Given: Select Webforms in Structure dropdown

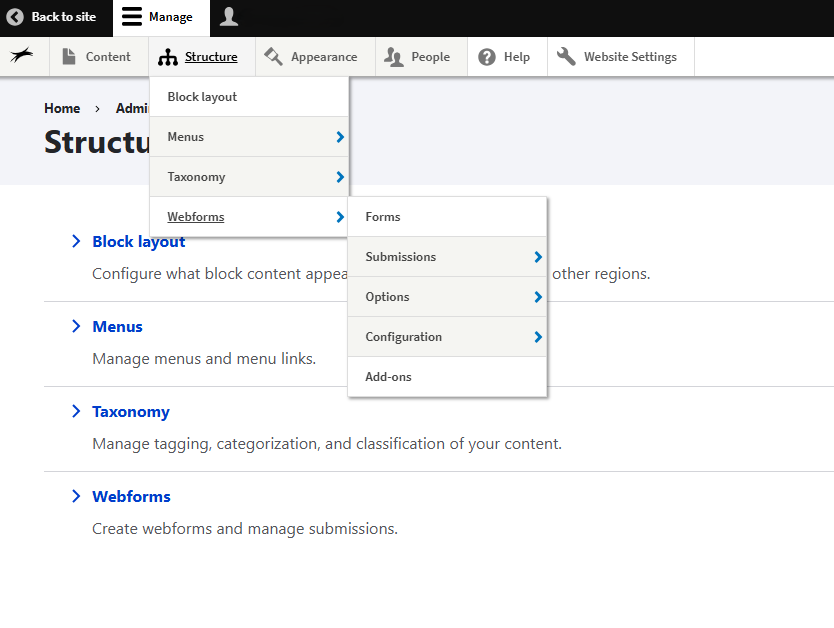Looking at the screenshot, I should tap(249, 217).
